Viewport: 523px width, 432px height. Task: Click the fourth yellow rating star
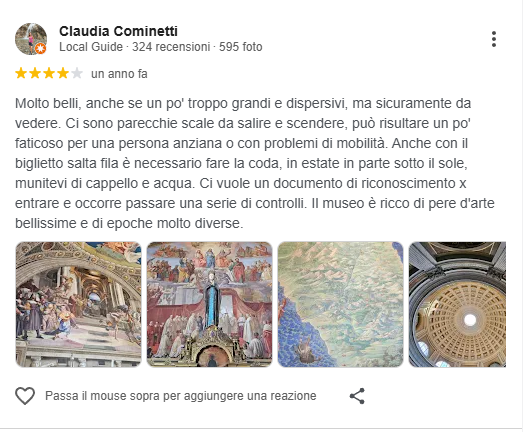click(x=63, y=73)
